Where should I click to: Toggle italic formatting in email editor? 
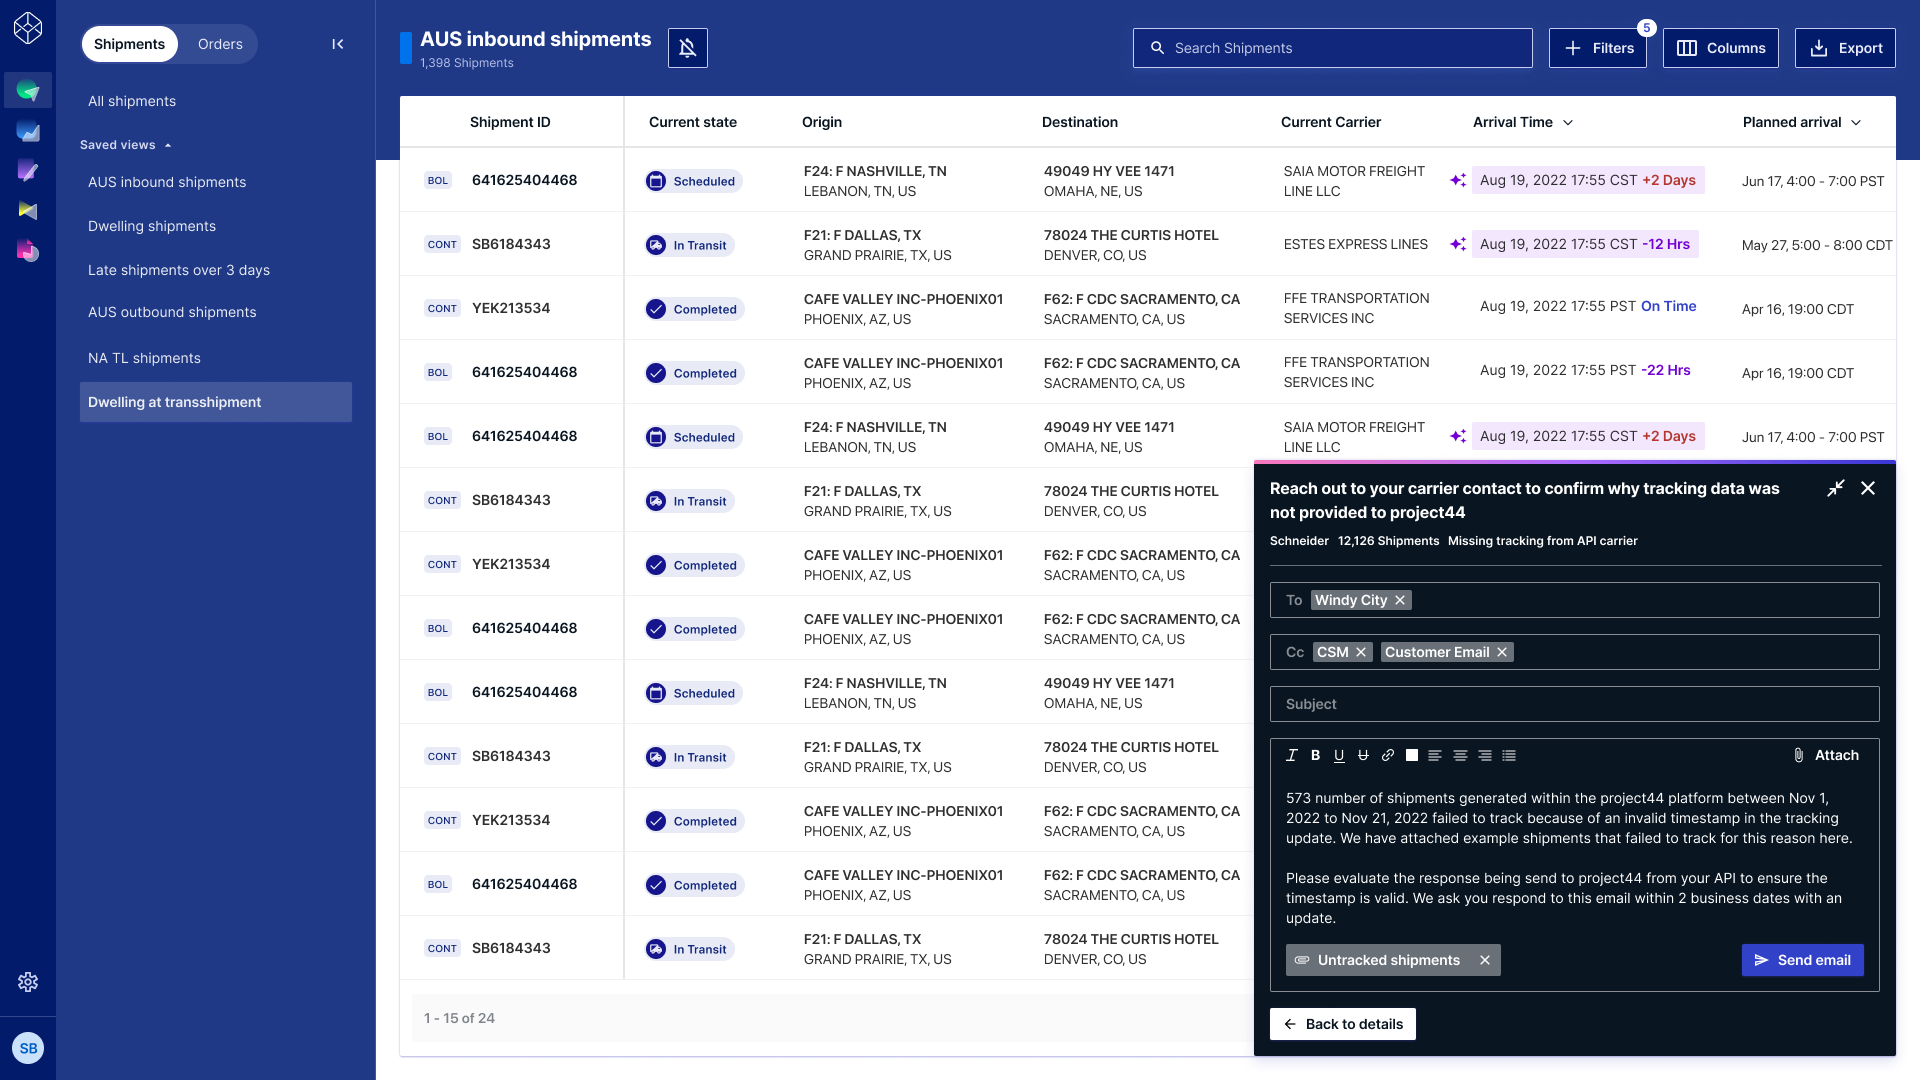(1291, 756)
